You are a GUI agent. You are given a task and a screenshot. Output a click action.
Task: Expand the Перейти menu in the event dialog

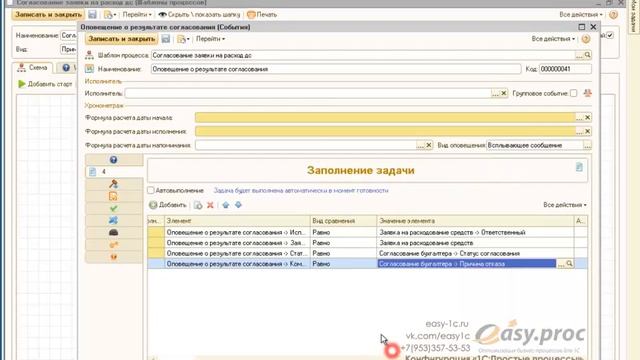210,39
